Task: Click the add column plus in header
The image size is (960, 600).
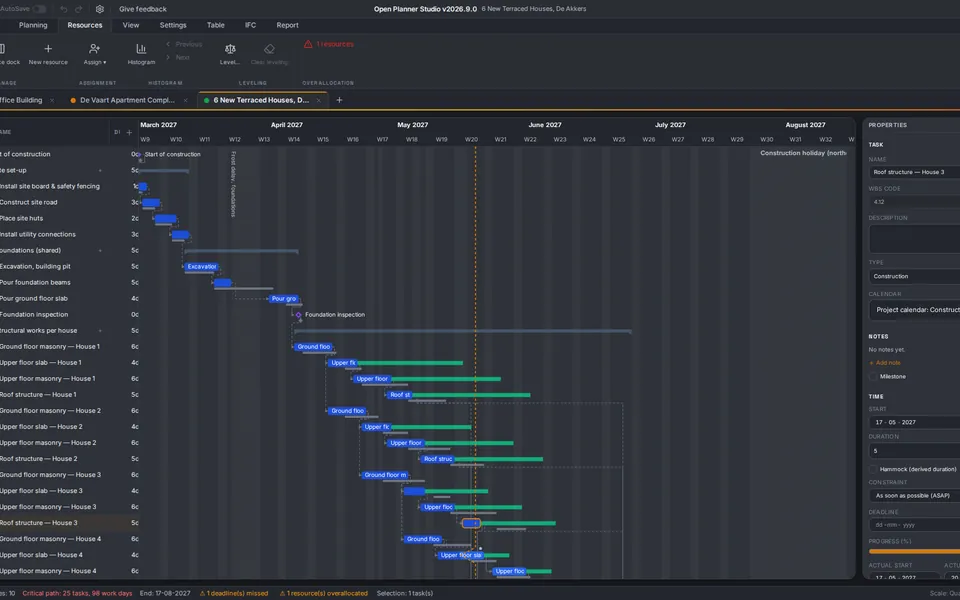Action: [129, 132]
